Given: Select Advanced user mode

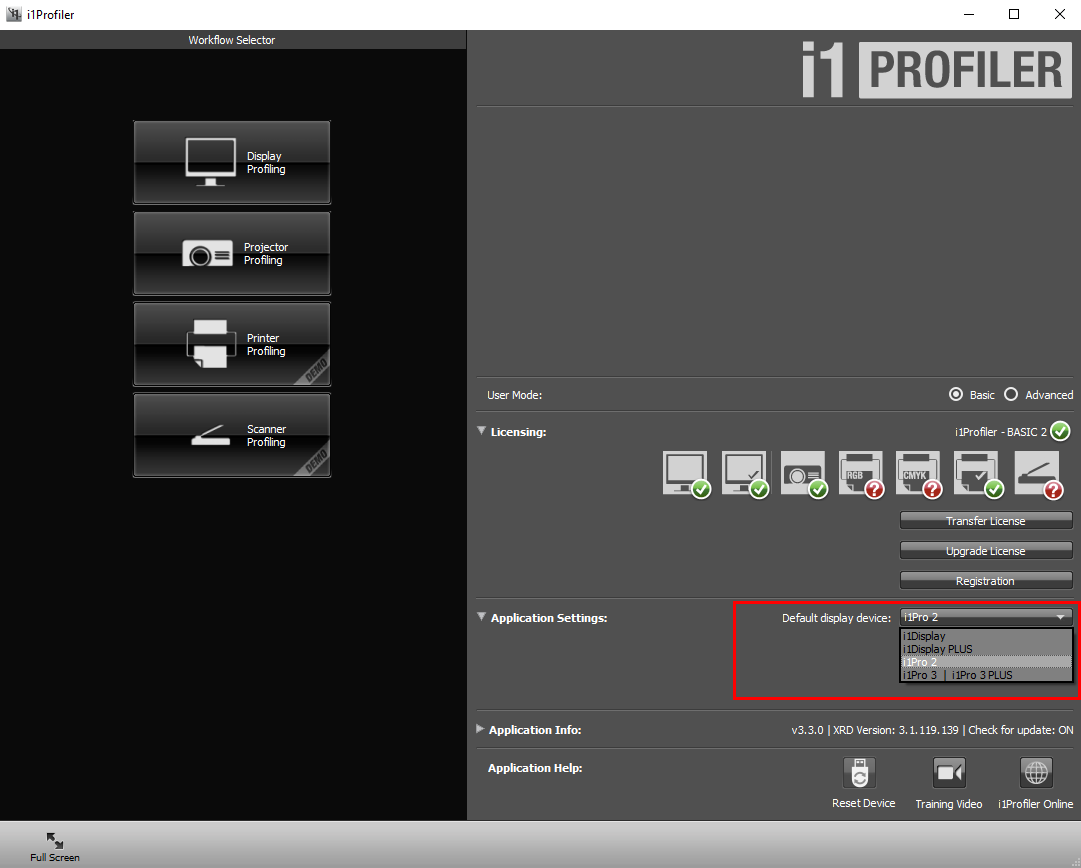Looking at the screenshot, I should click(1011, 394).
